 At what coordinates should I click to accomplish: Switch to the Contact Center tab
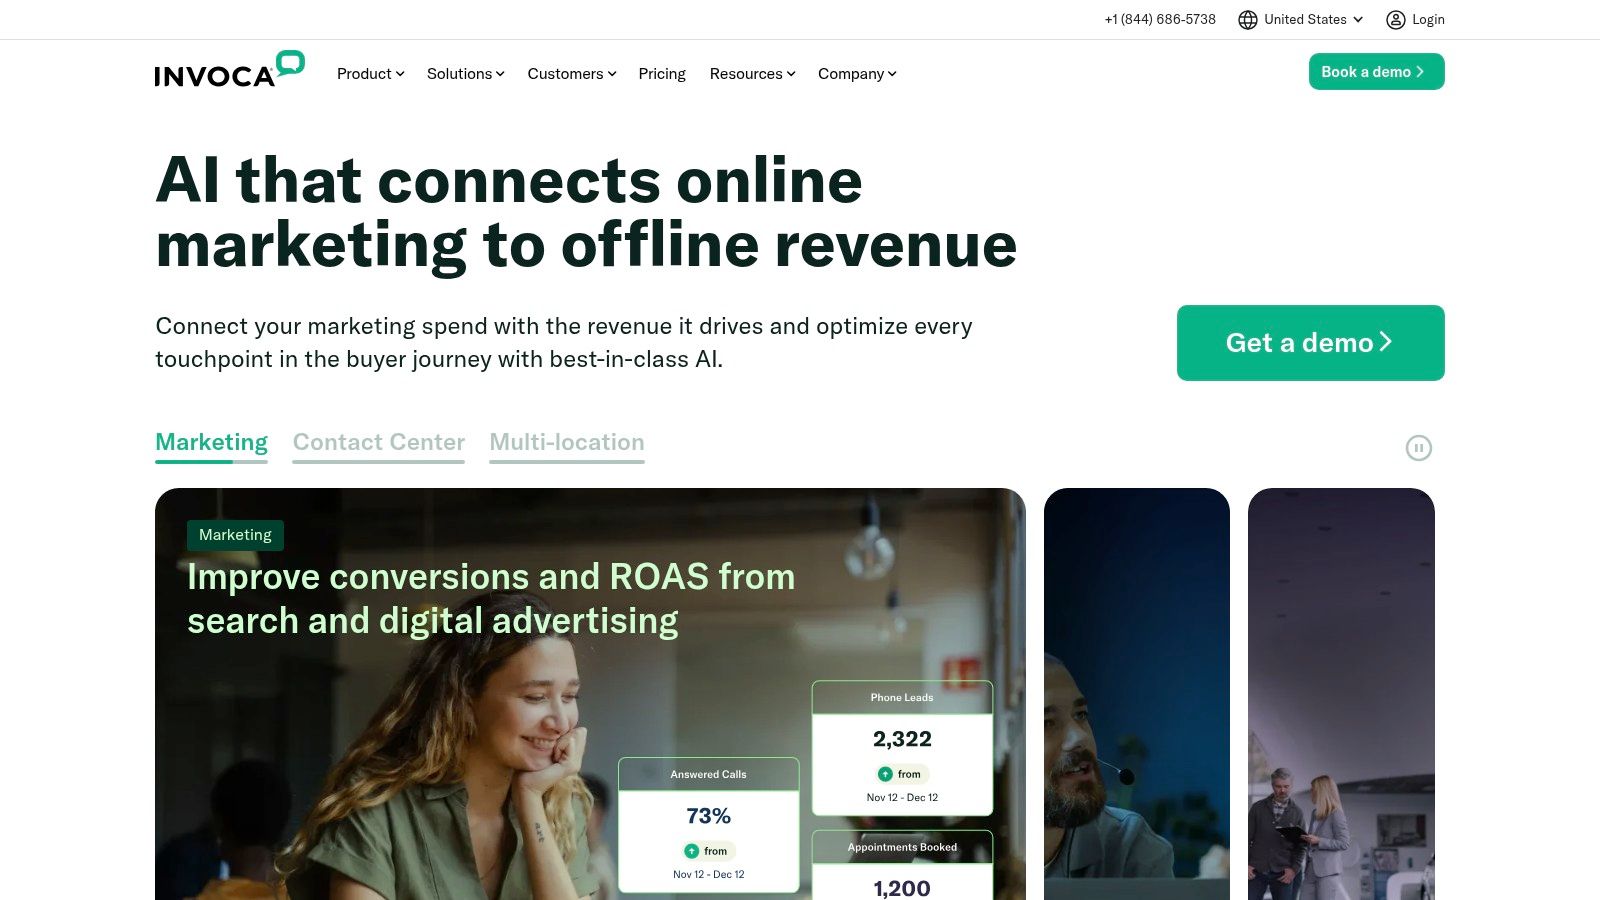pyautogui.click(x=379, y=443)
